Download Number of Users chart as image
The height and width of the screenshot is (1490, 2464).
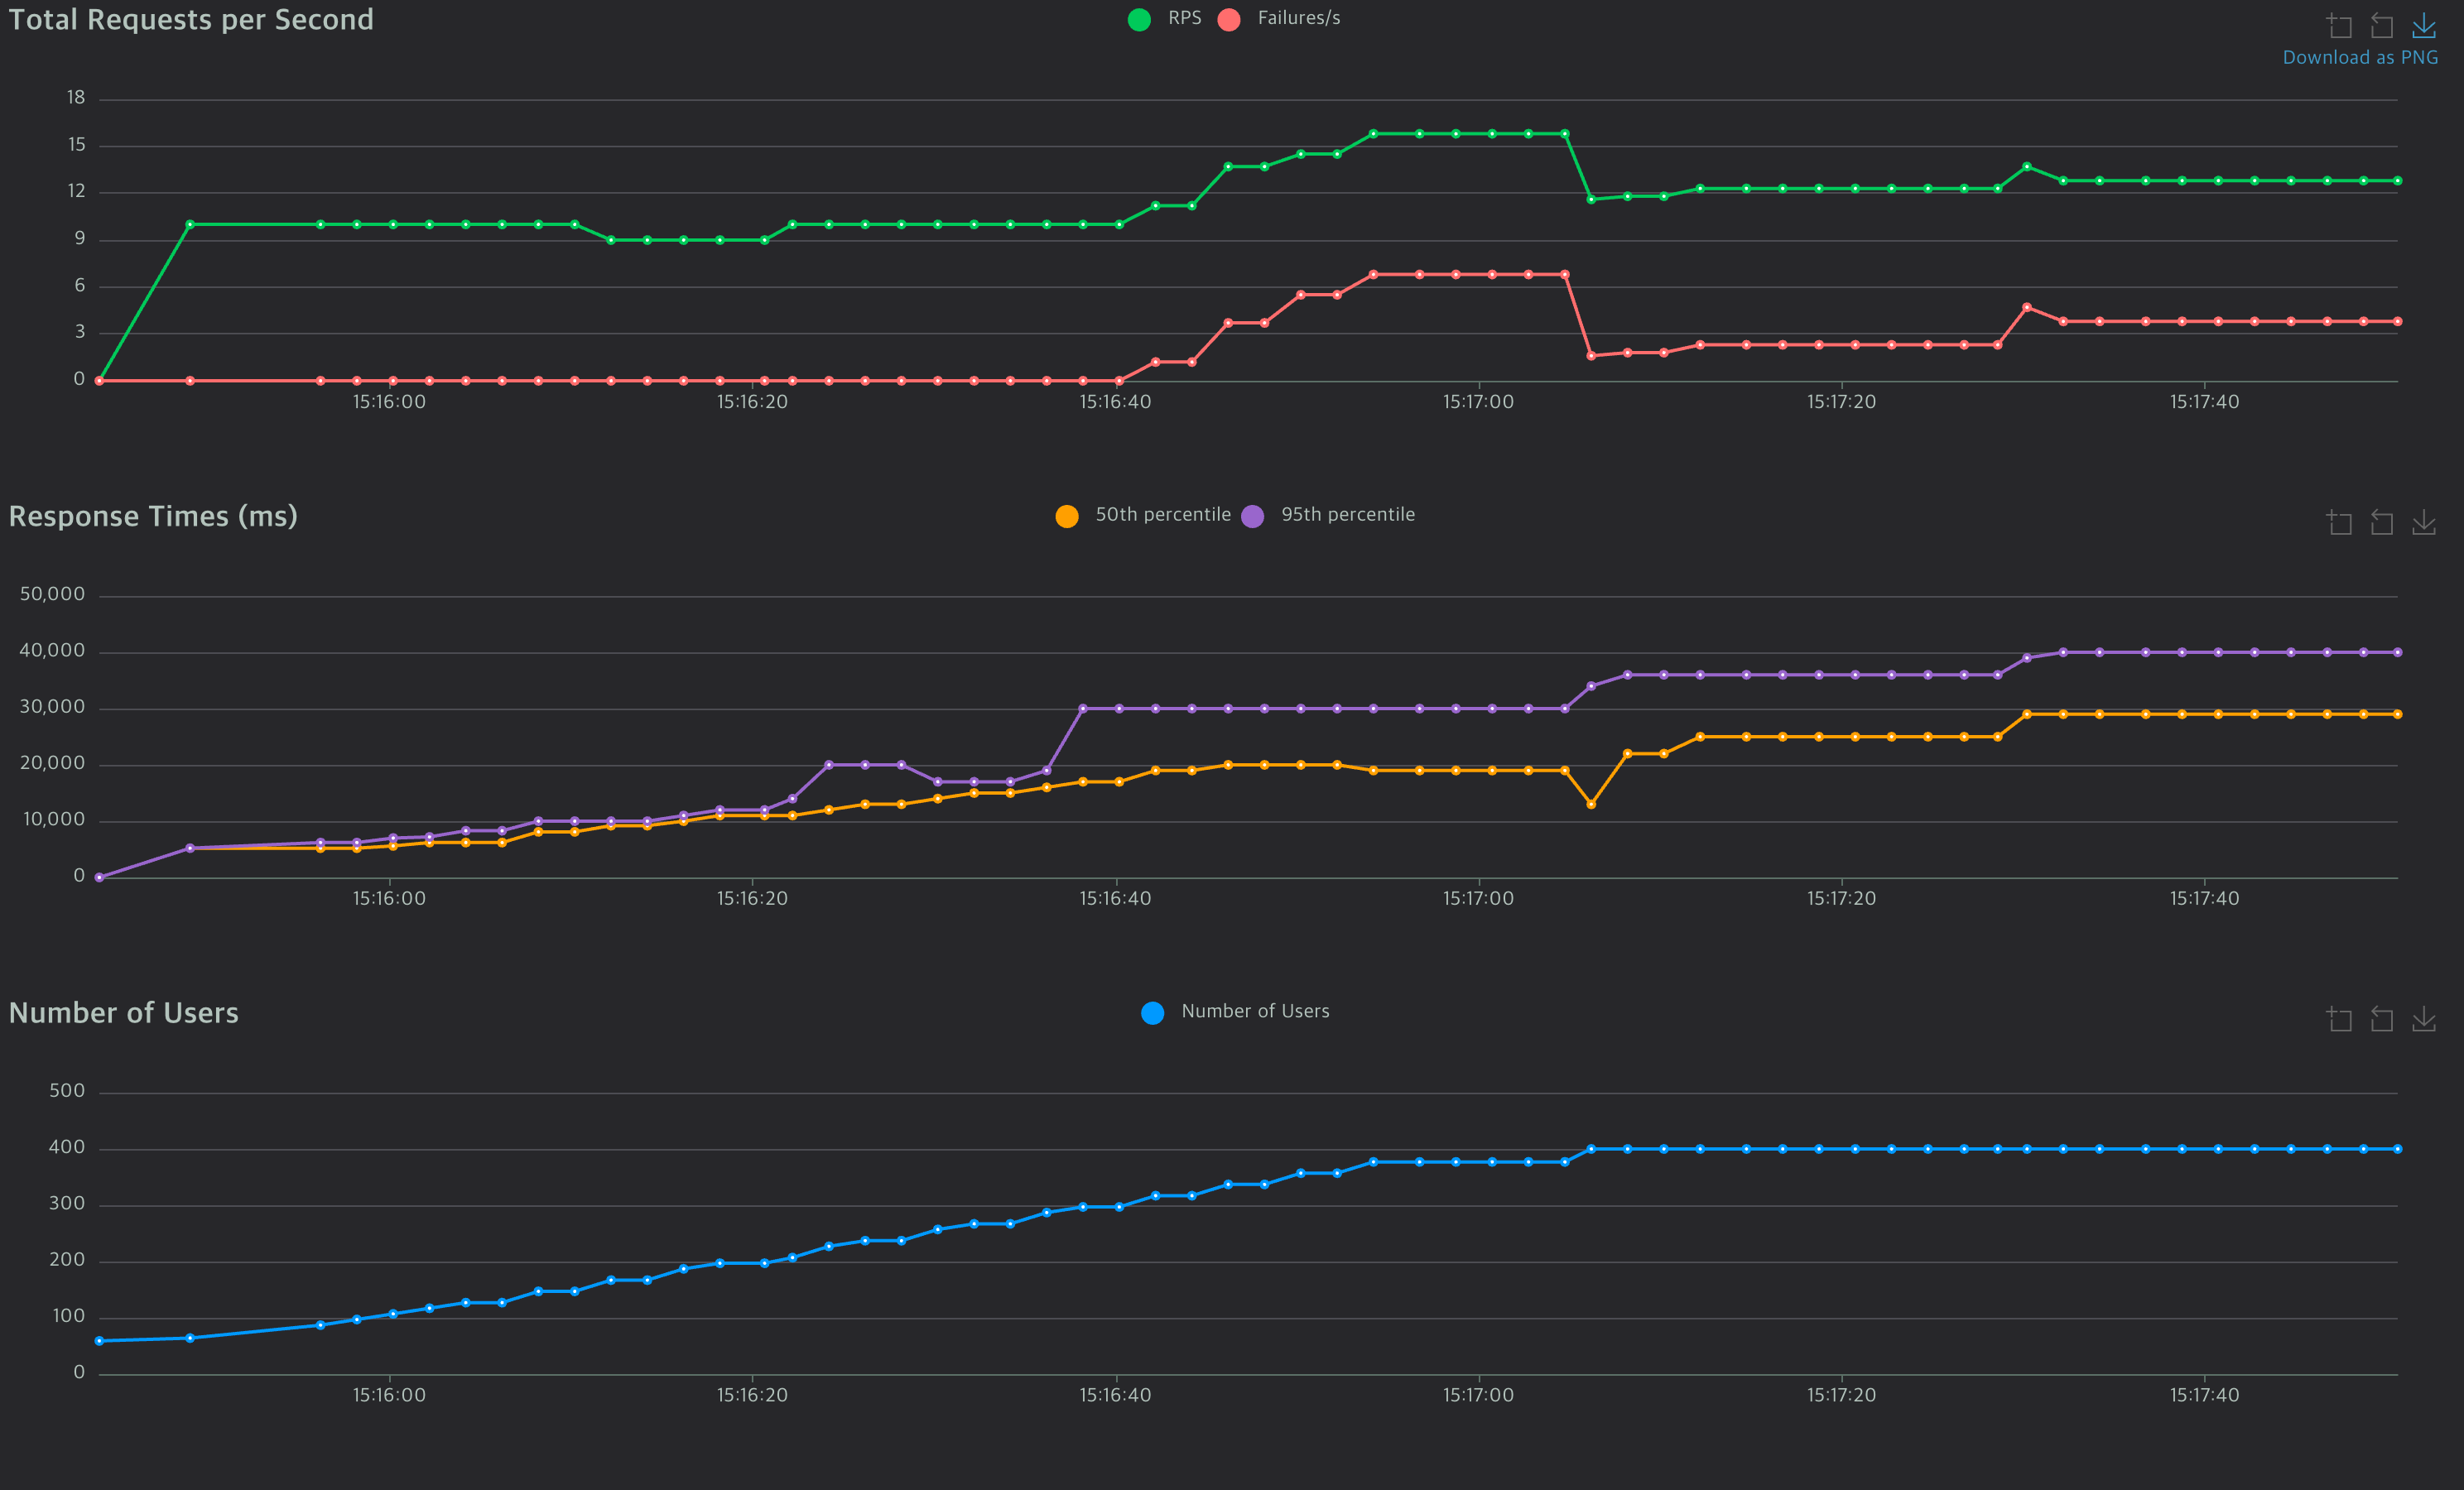(2424, 1019)
